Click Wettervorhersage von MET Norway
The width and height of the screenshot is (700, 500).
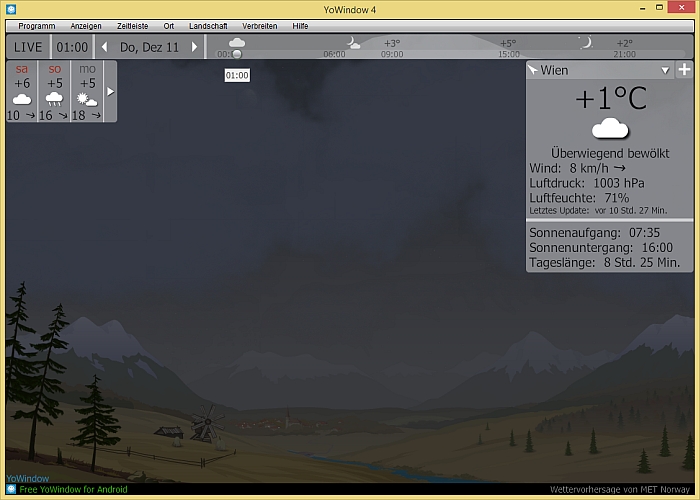pyautogui.click(x=620, y=489)
